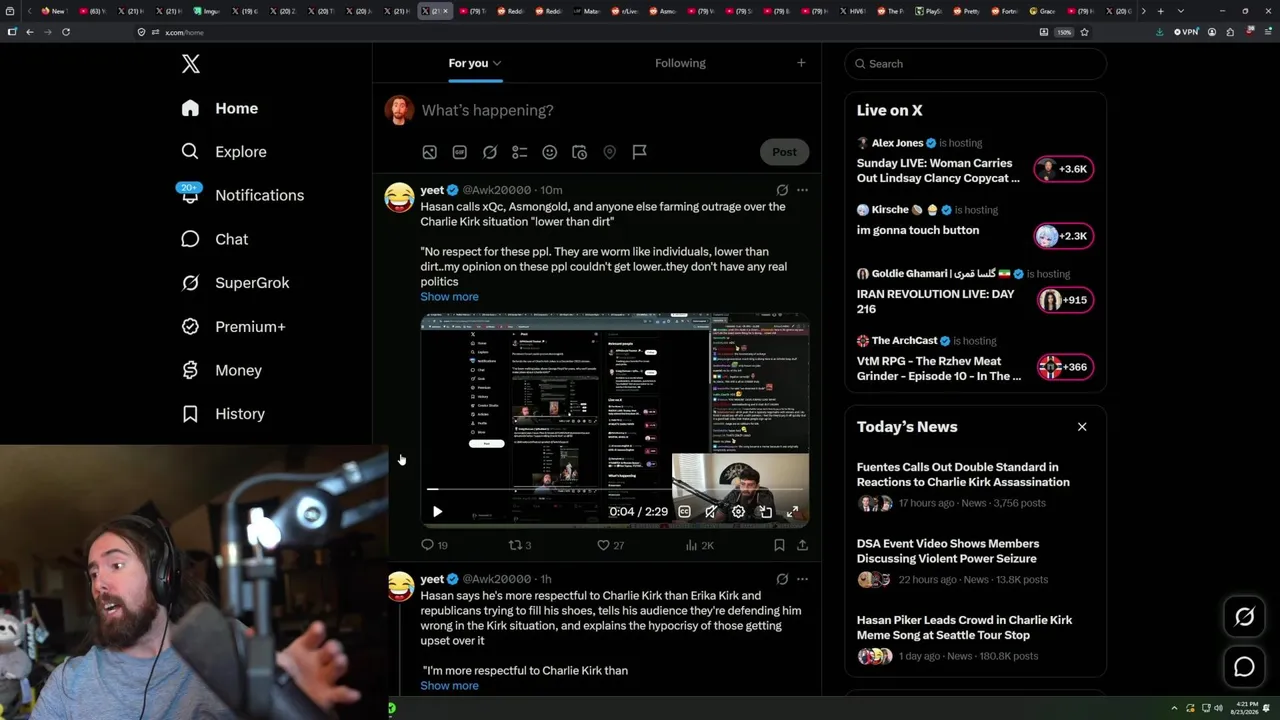Close the Today's News panel

tap(1082, 427)
